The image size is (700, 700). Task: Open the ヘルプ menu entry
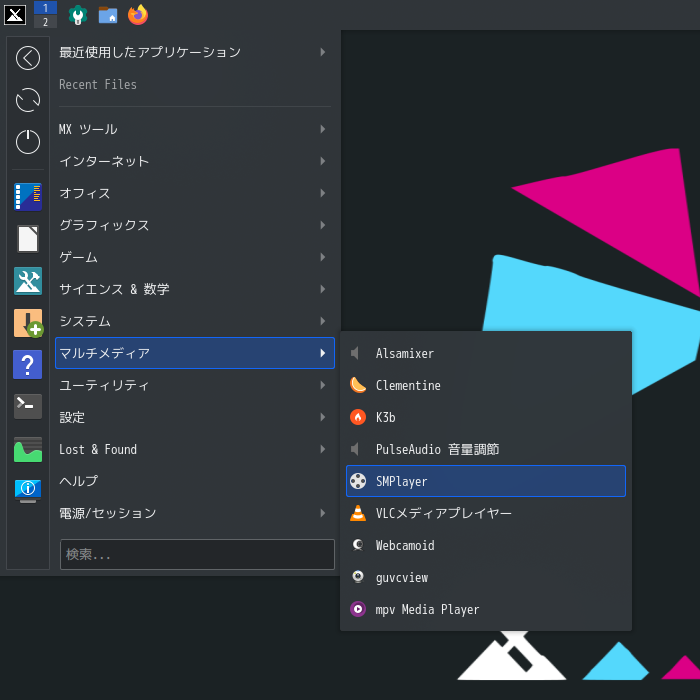(195, 481)
